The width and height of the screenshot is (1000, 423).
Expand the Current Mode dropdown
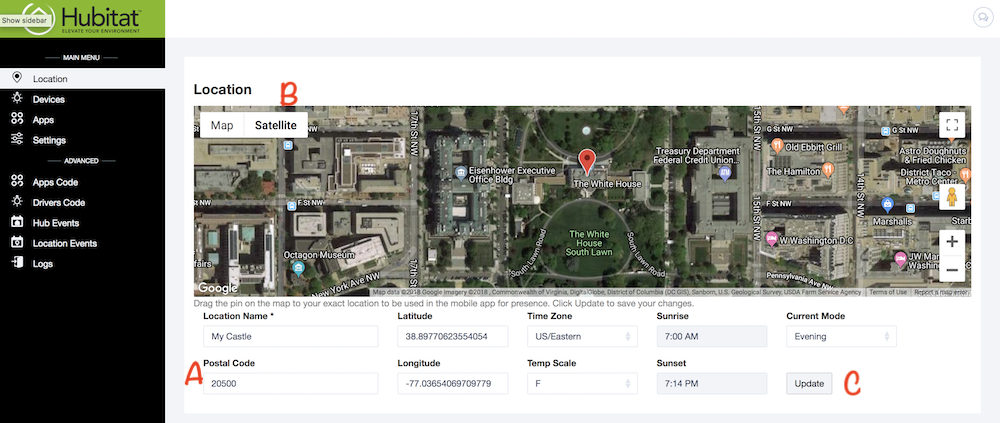[x=840, y=337]
